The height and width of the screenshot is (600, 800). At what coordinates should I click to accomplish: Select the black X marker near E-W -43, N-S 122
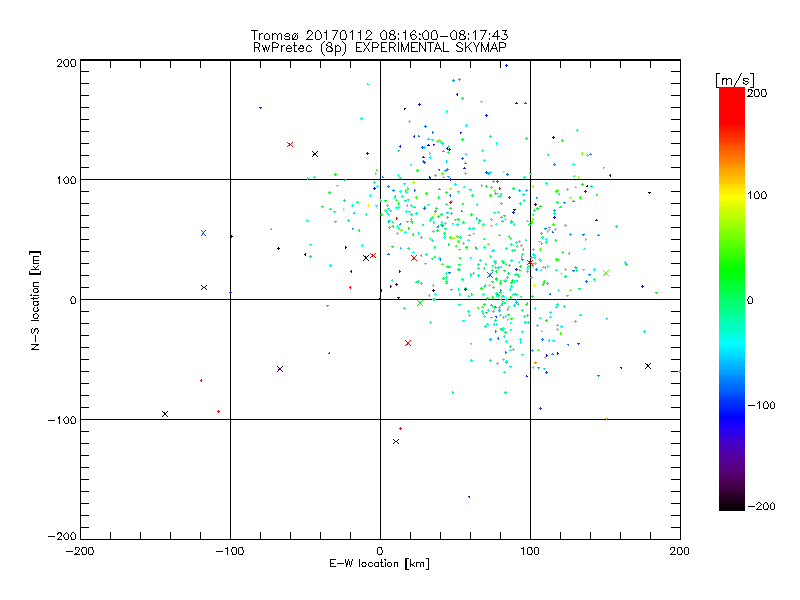click(315, 154)
